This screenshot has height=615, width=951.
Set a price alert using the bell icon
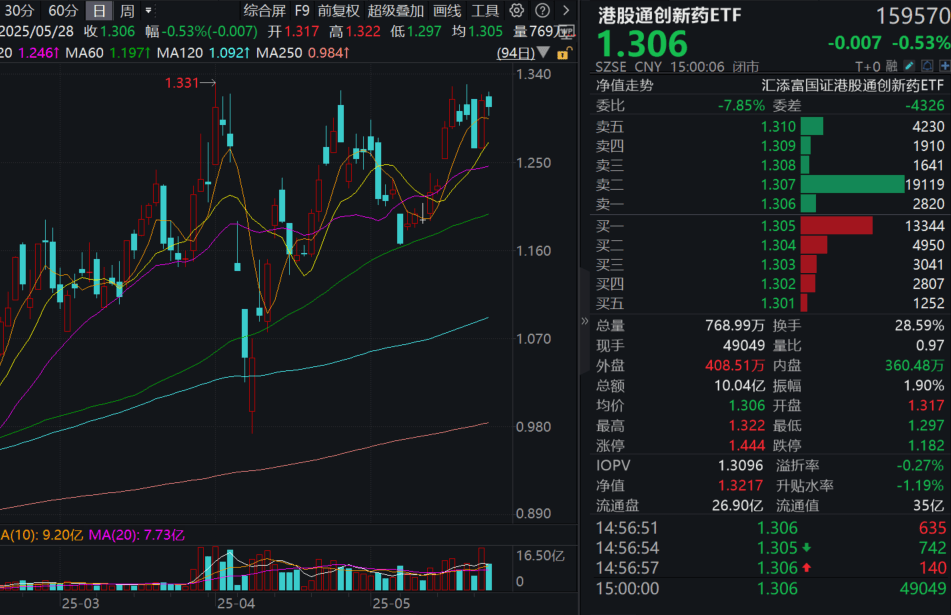click(x=928, y=66)
